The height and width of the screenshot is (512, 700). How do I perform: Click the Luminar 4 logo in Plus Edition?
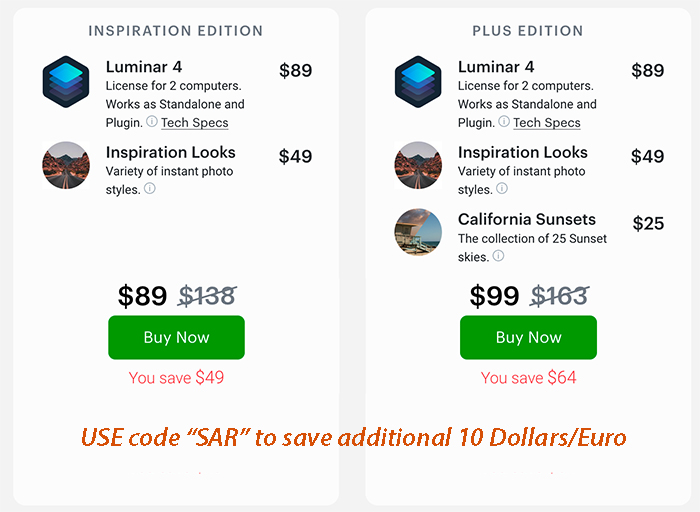pos(418,82)
